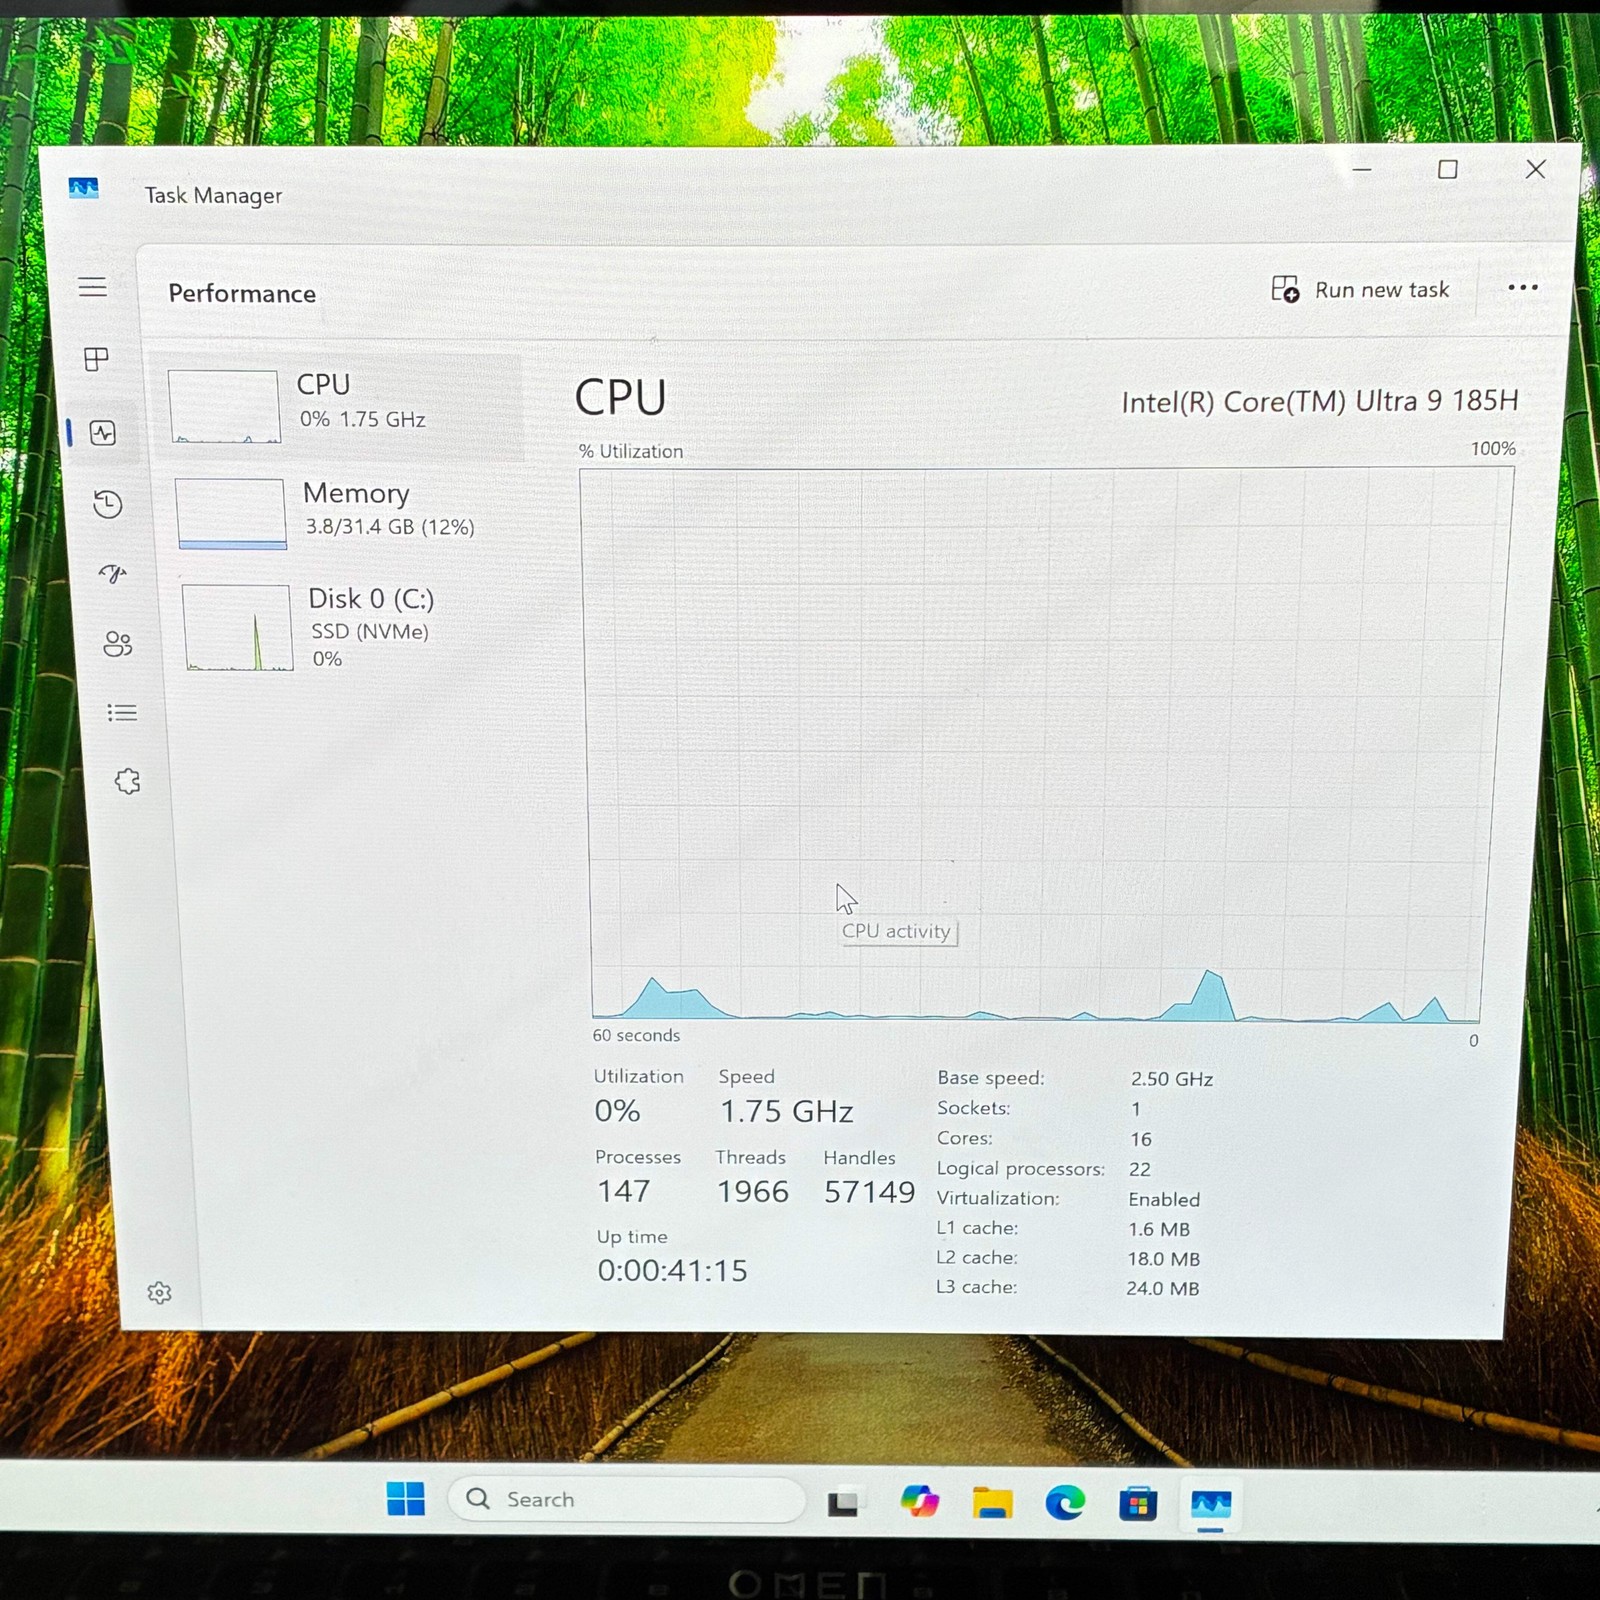Click the 60 seconds axis label

(636, 1035)
